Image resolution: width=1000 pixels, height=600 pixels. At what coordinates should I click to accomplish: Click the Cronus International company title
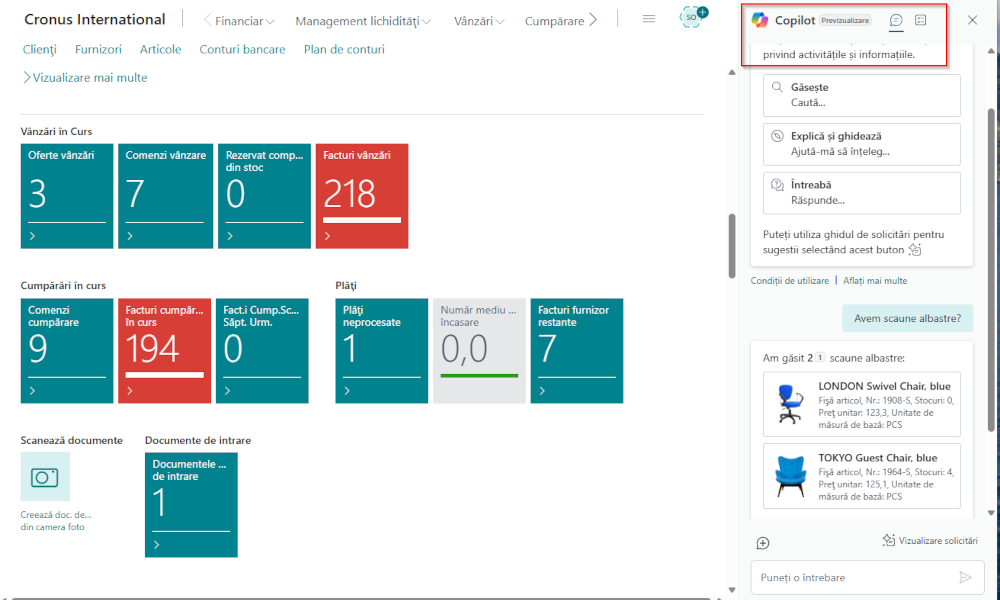tap(94, 20)
